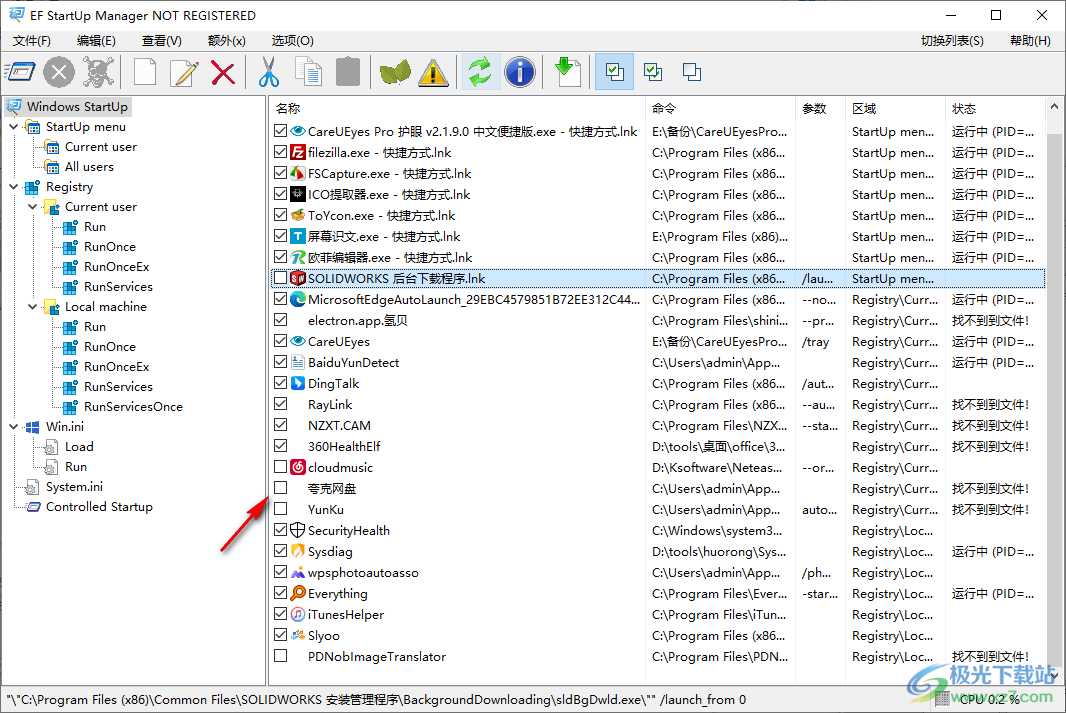Enable the SOLIDWORKS 后台下载程序.lnk checkbox
This screenshot has height=713, width=1066.
(x=280, y=277)
